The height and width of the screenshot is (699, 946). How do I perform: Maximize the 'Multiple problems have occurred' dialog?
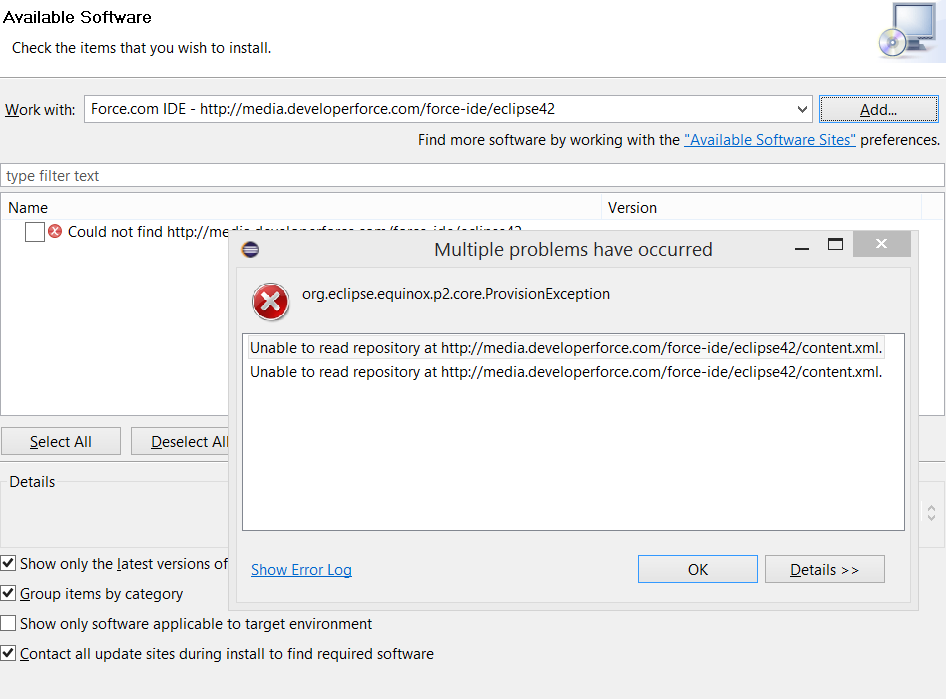coord(835,245)
